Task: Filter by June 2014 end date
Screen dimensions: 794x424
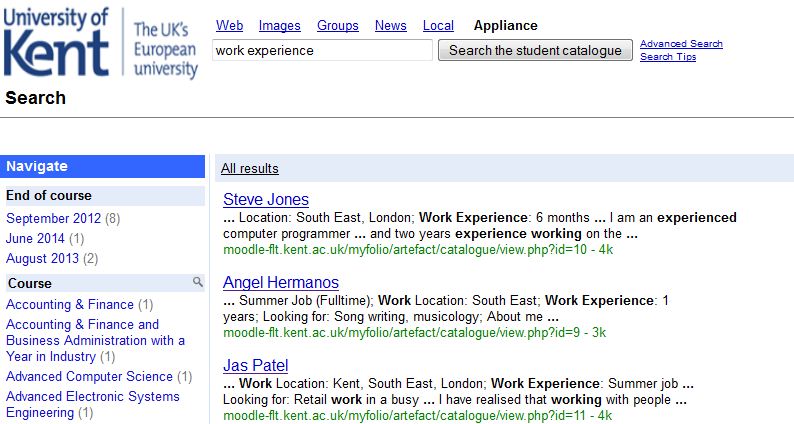Action: (35, 238)
